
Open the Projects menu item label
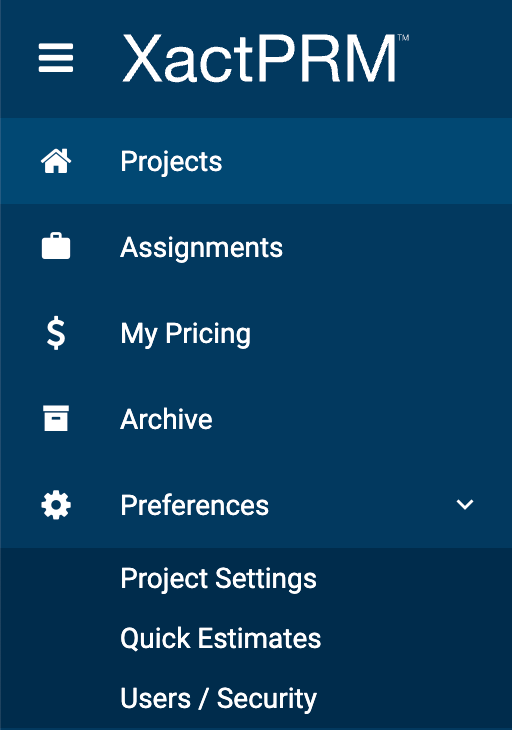coord(171,162)
